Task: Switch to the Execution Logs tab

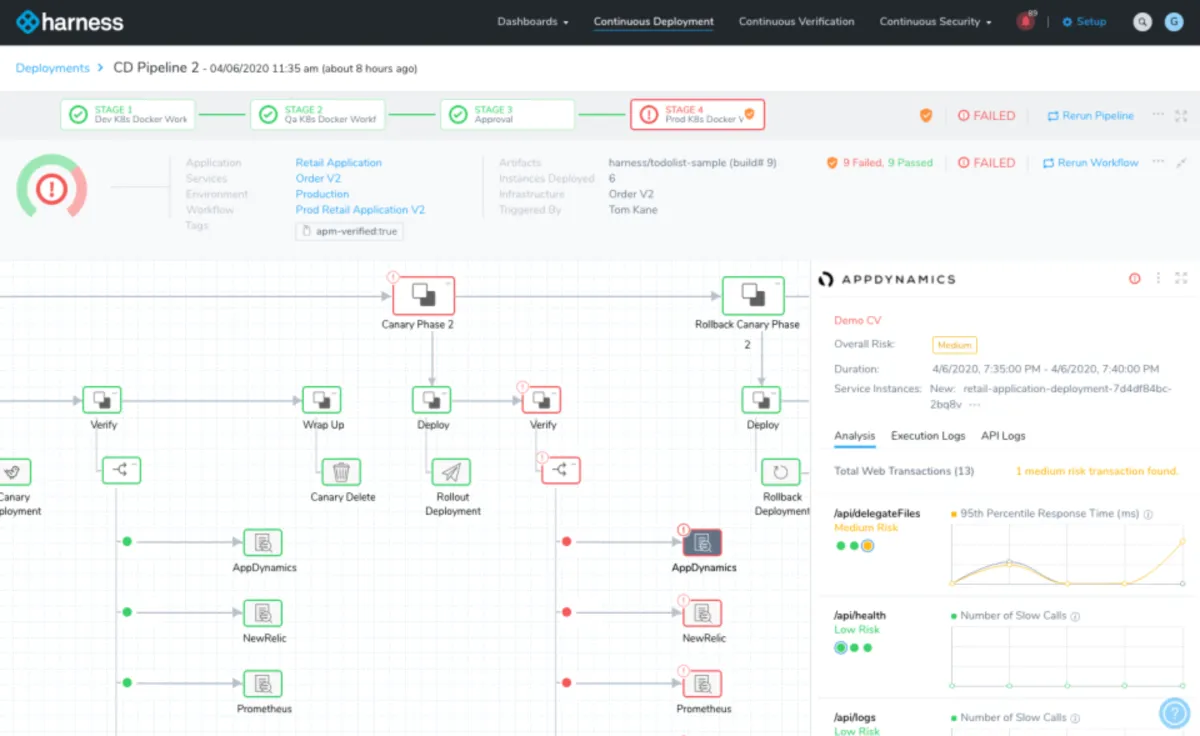Action: coord(928,436)
